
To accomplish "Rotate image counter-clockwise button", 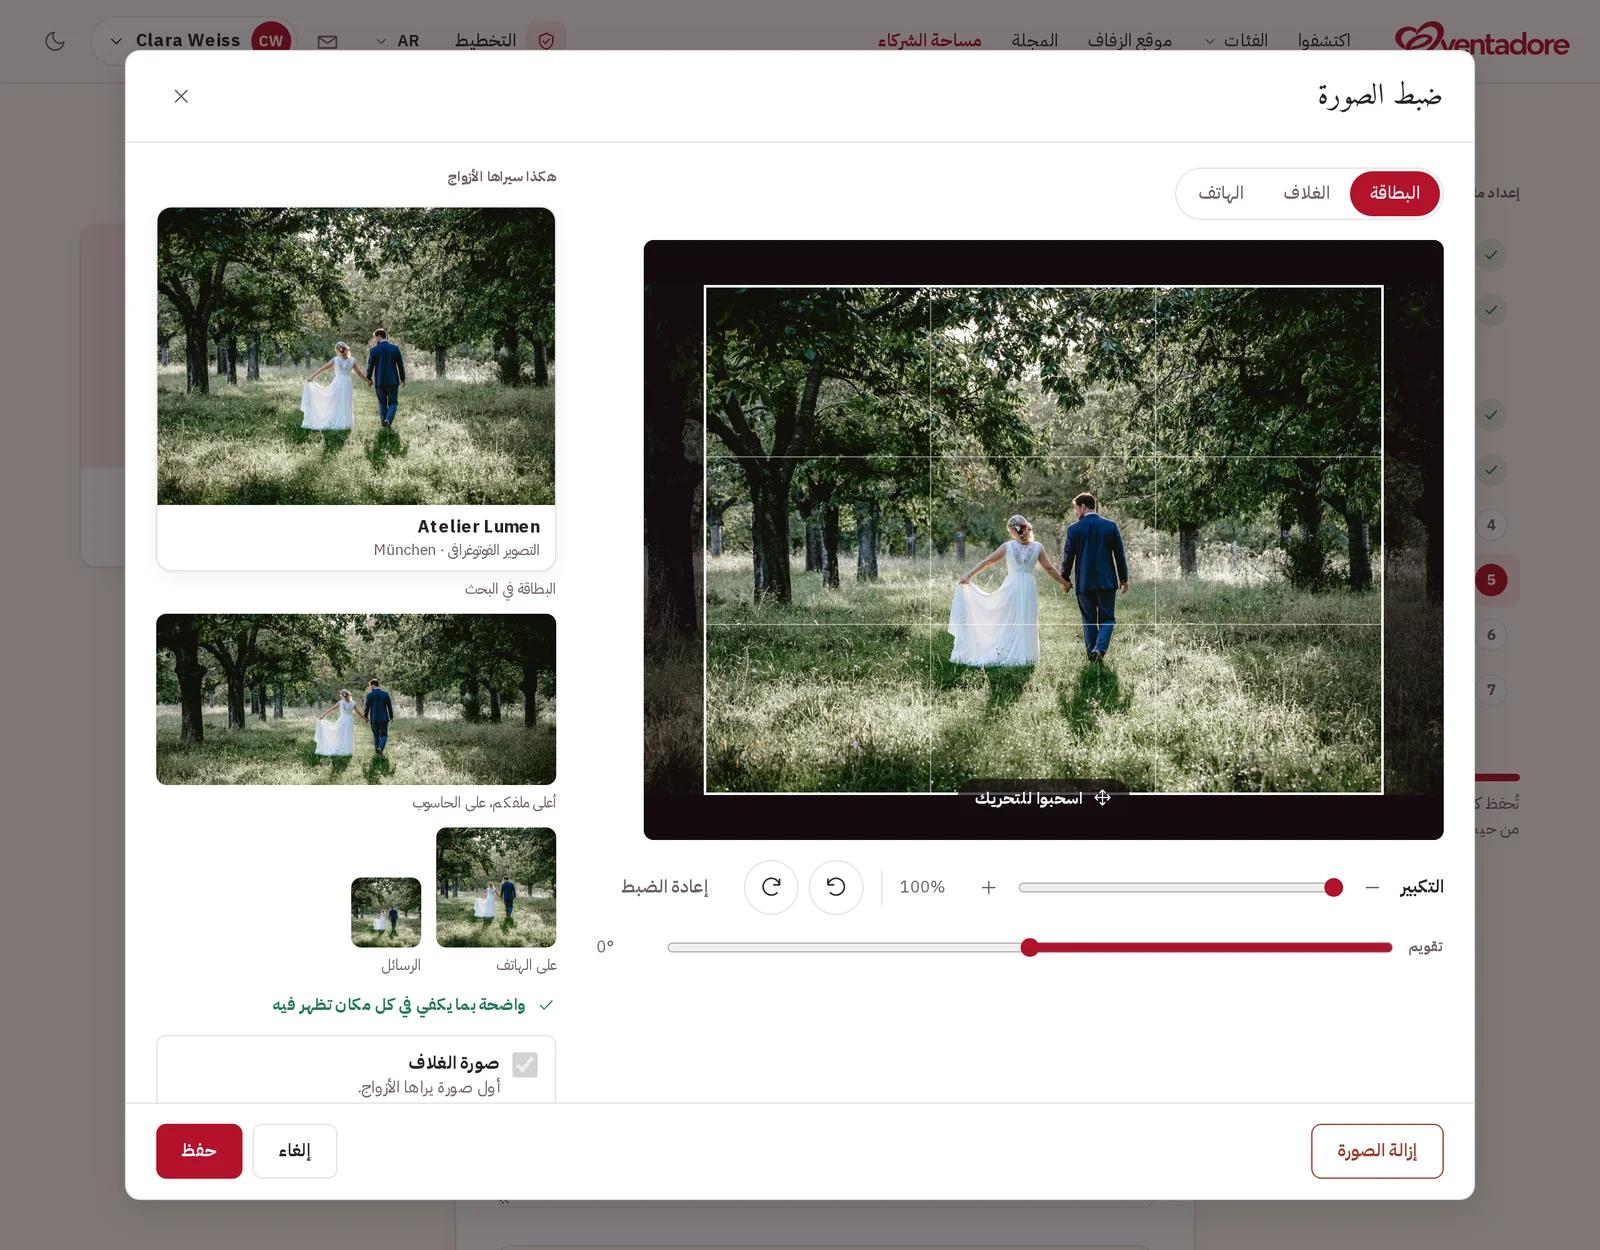I will click(x=836, y=887).
